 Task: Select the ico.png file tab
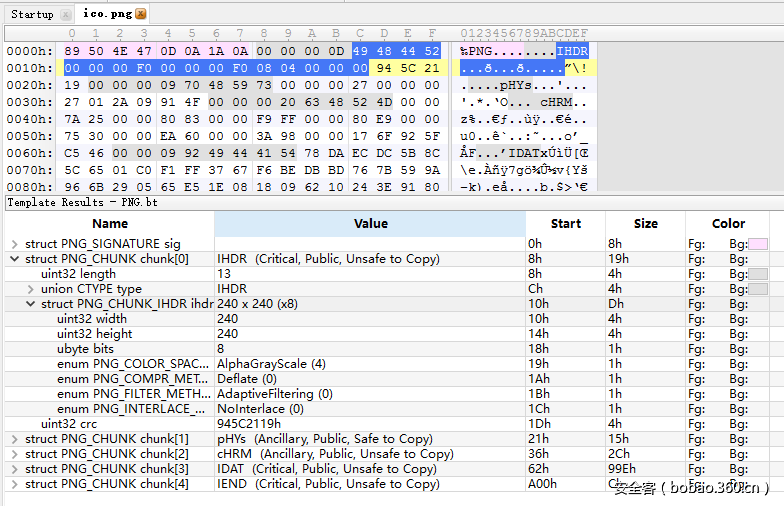[106, 14]
